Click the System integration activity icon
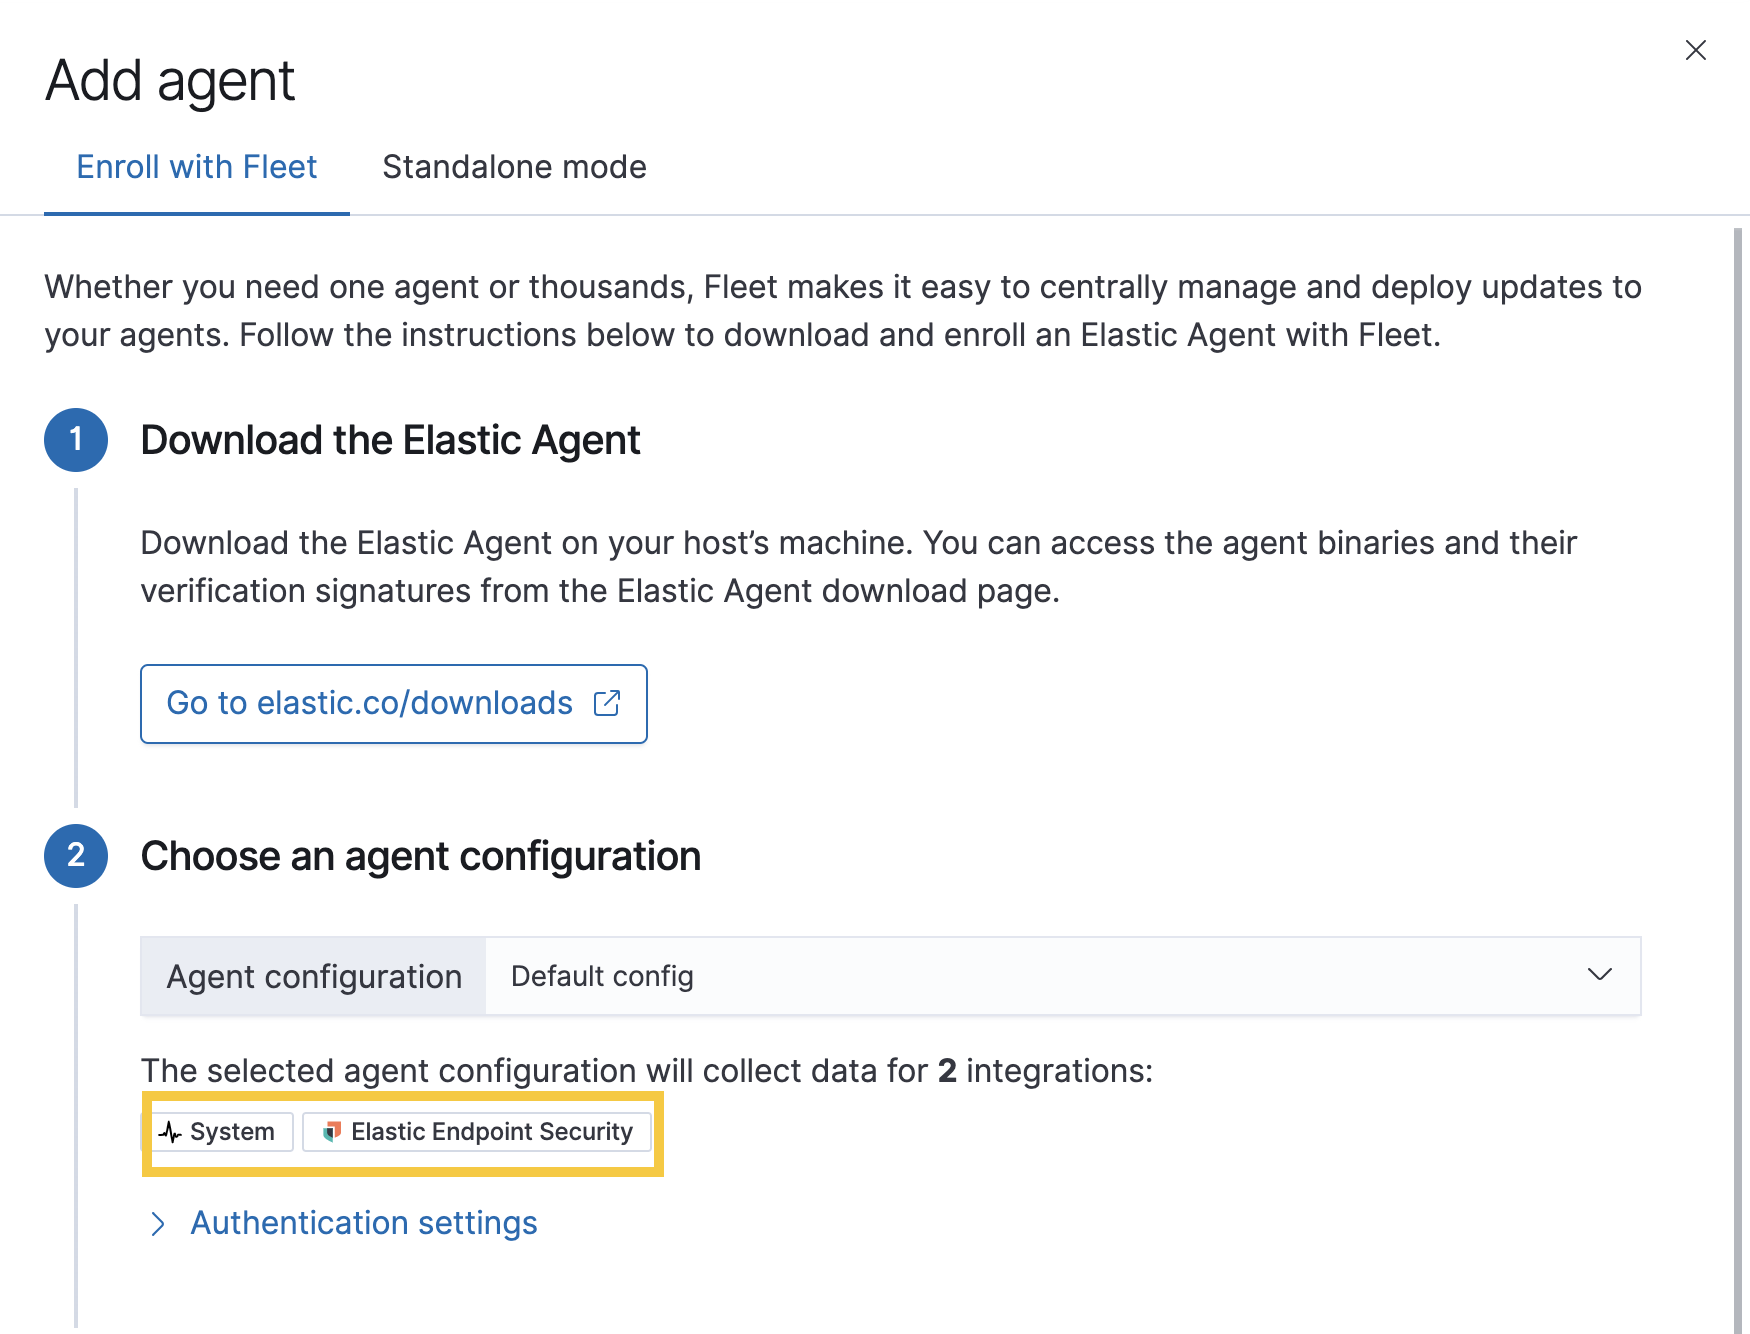This screenshot has height=1334, width=1750. point(170,1132)
